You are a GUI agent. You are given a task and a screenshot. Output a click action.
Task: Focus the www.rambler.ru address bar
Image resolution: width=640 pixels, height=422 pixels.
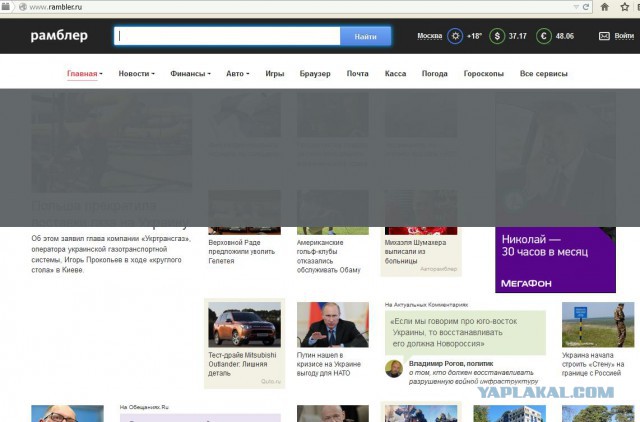point(298,7)
